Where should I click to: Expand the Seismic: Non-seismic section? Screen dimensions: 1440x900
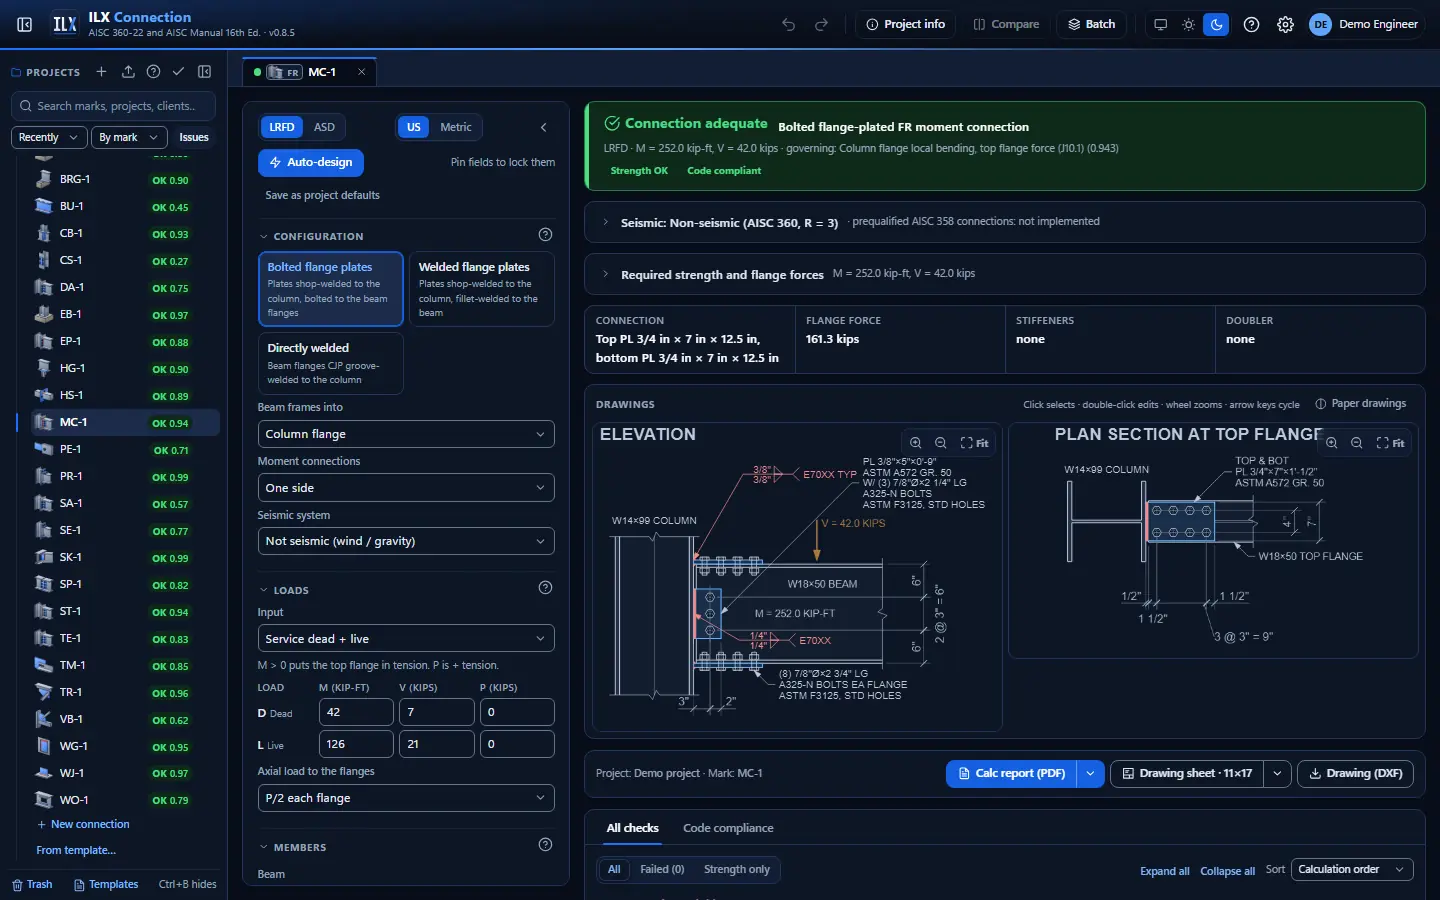pos(1004,222)
